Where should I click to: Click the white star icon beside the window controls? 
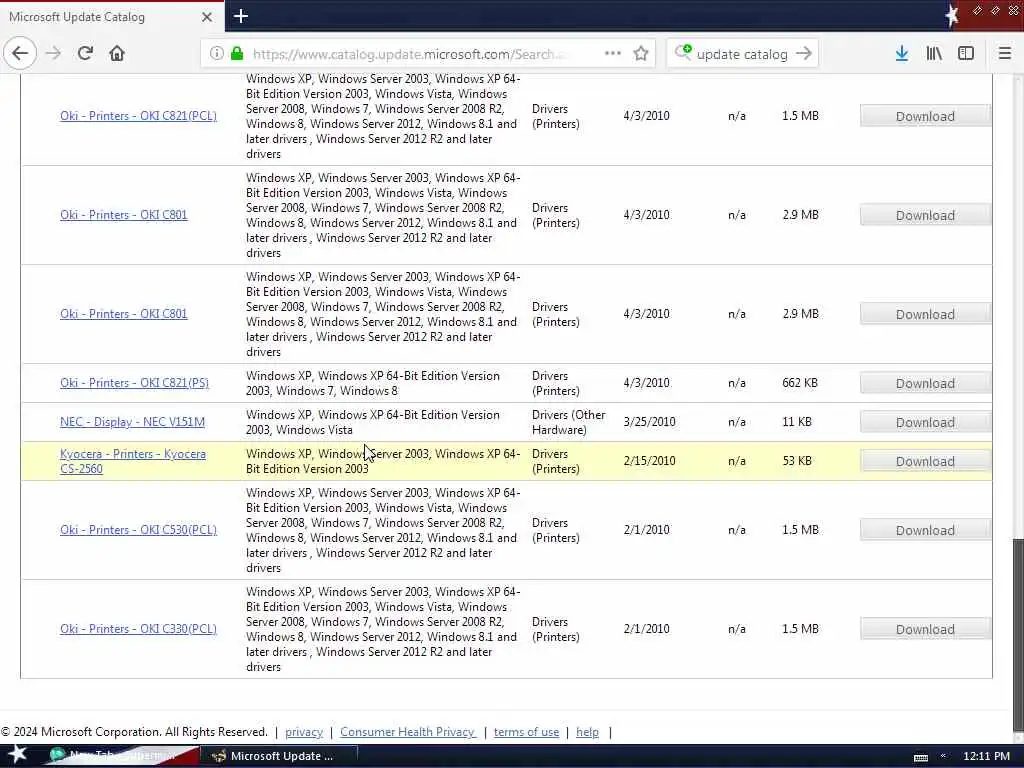pyautogui.click(x=952, y=16)
